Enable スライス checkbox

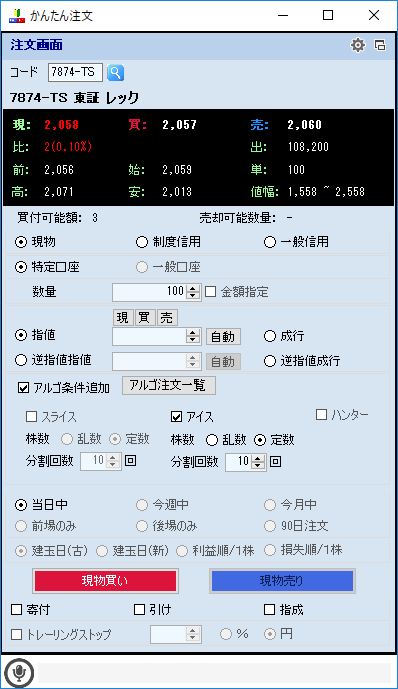point(31,417)
